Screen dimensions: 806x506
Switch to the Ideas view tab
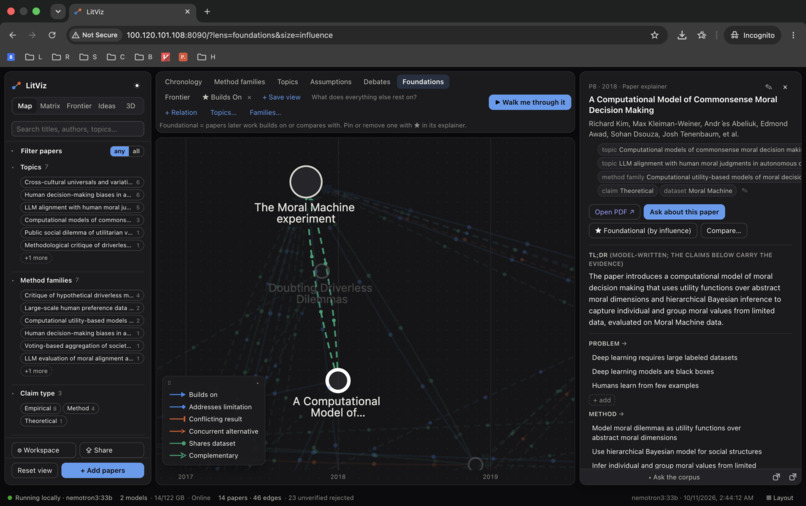(x=107, y=106)
